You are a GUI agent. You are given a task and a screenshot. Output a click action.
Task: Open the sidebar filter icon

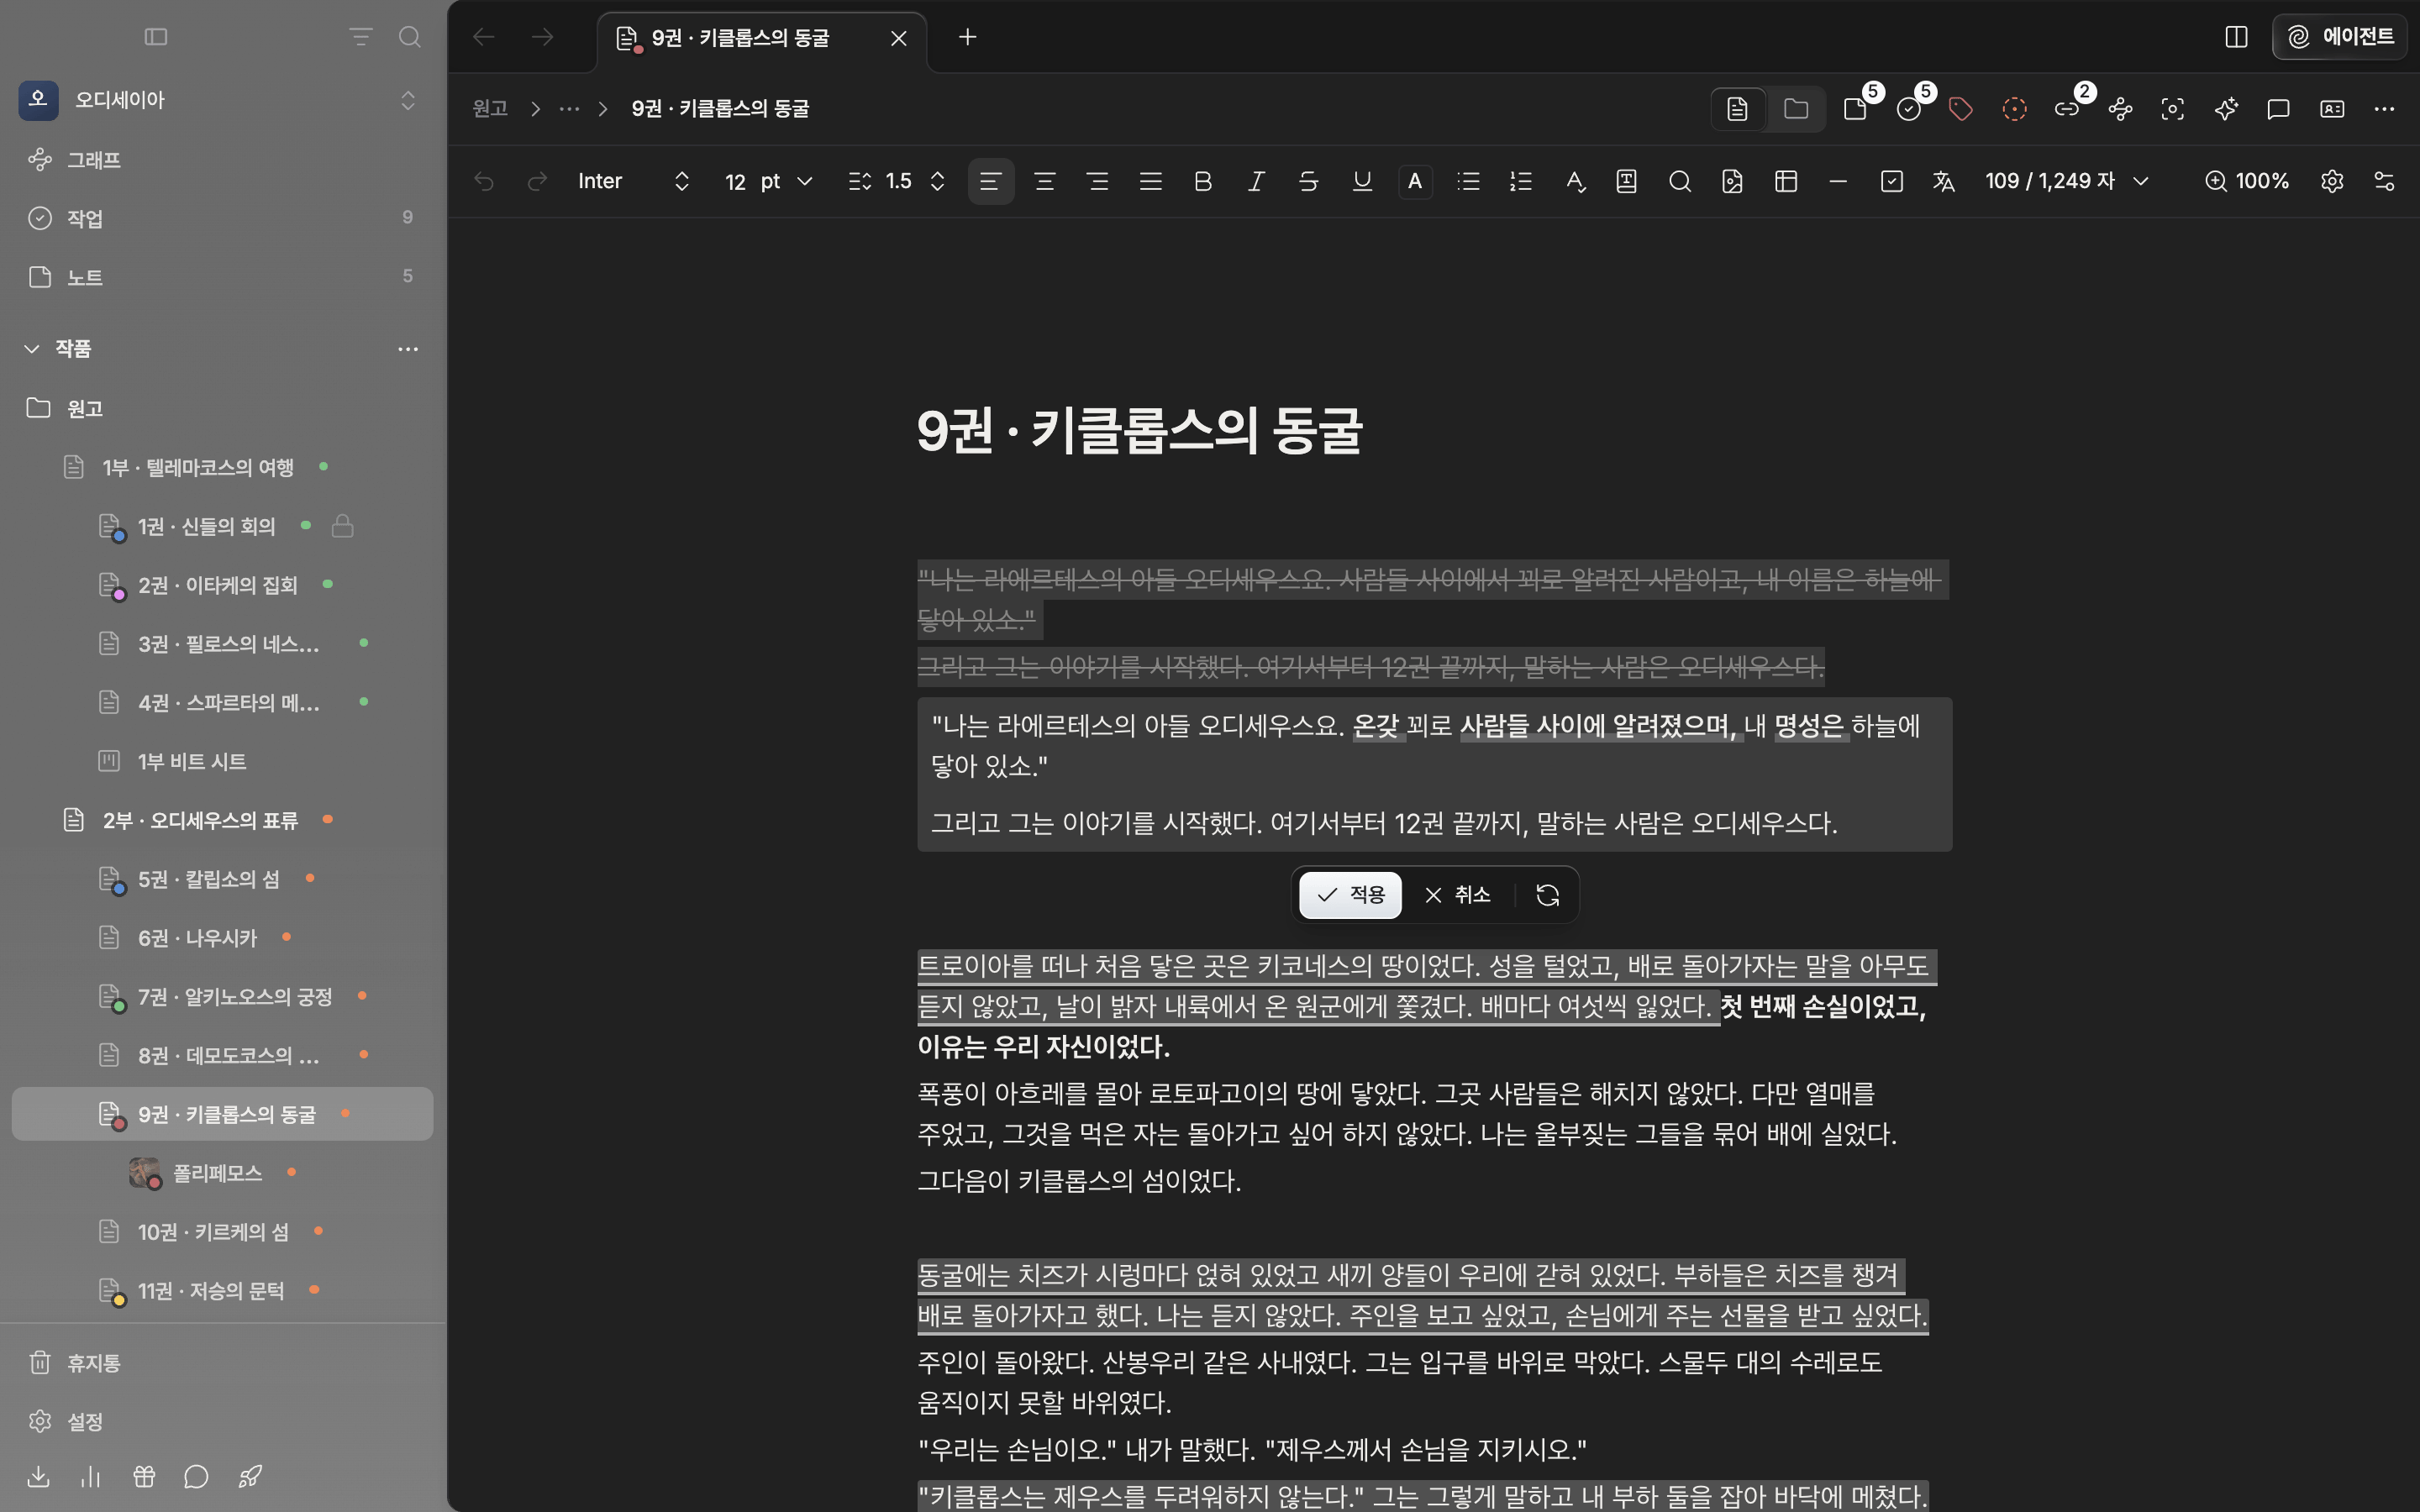(360, 37)
